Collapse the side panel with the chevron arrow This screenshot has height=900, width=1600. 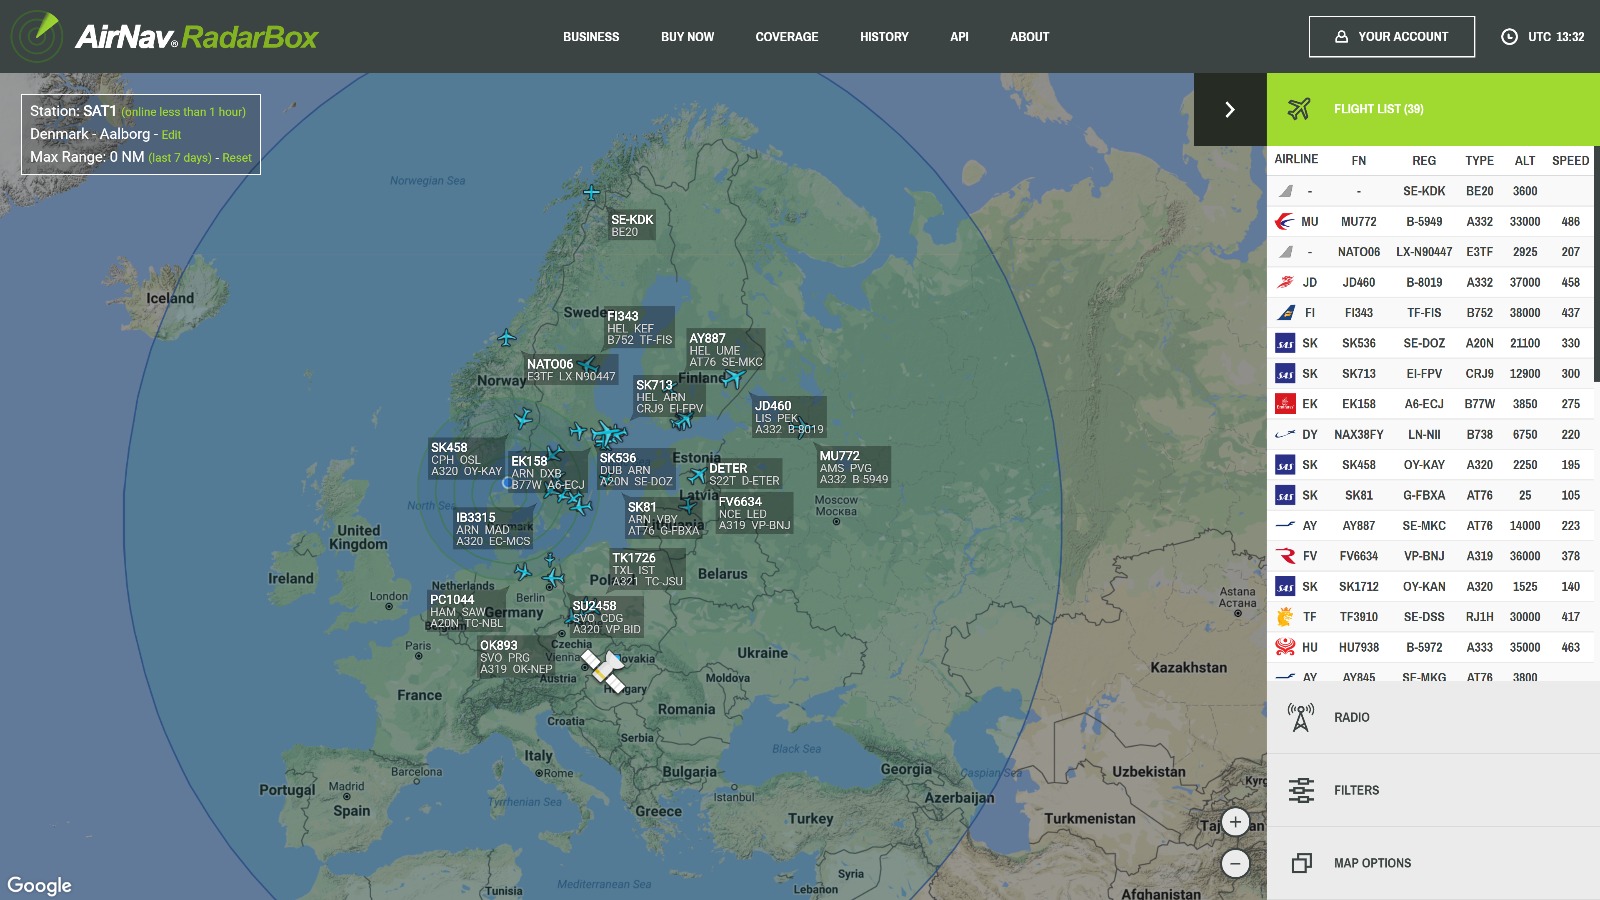pyautogui.click(x=1230, y=109)
